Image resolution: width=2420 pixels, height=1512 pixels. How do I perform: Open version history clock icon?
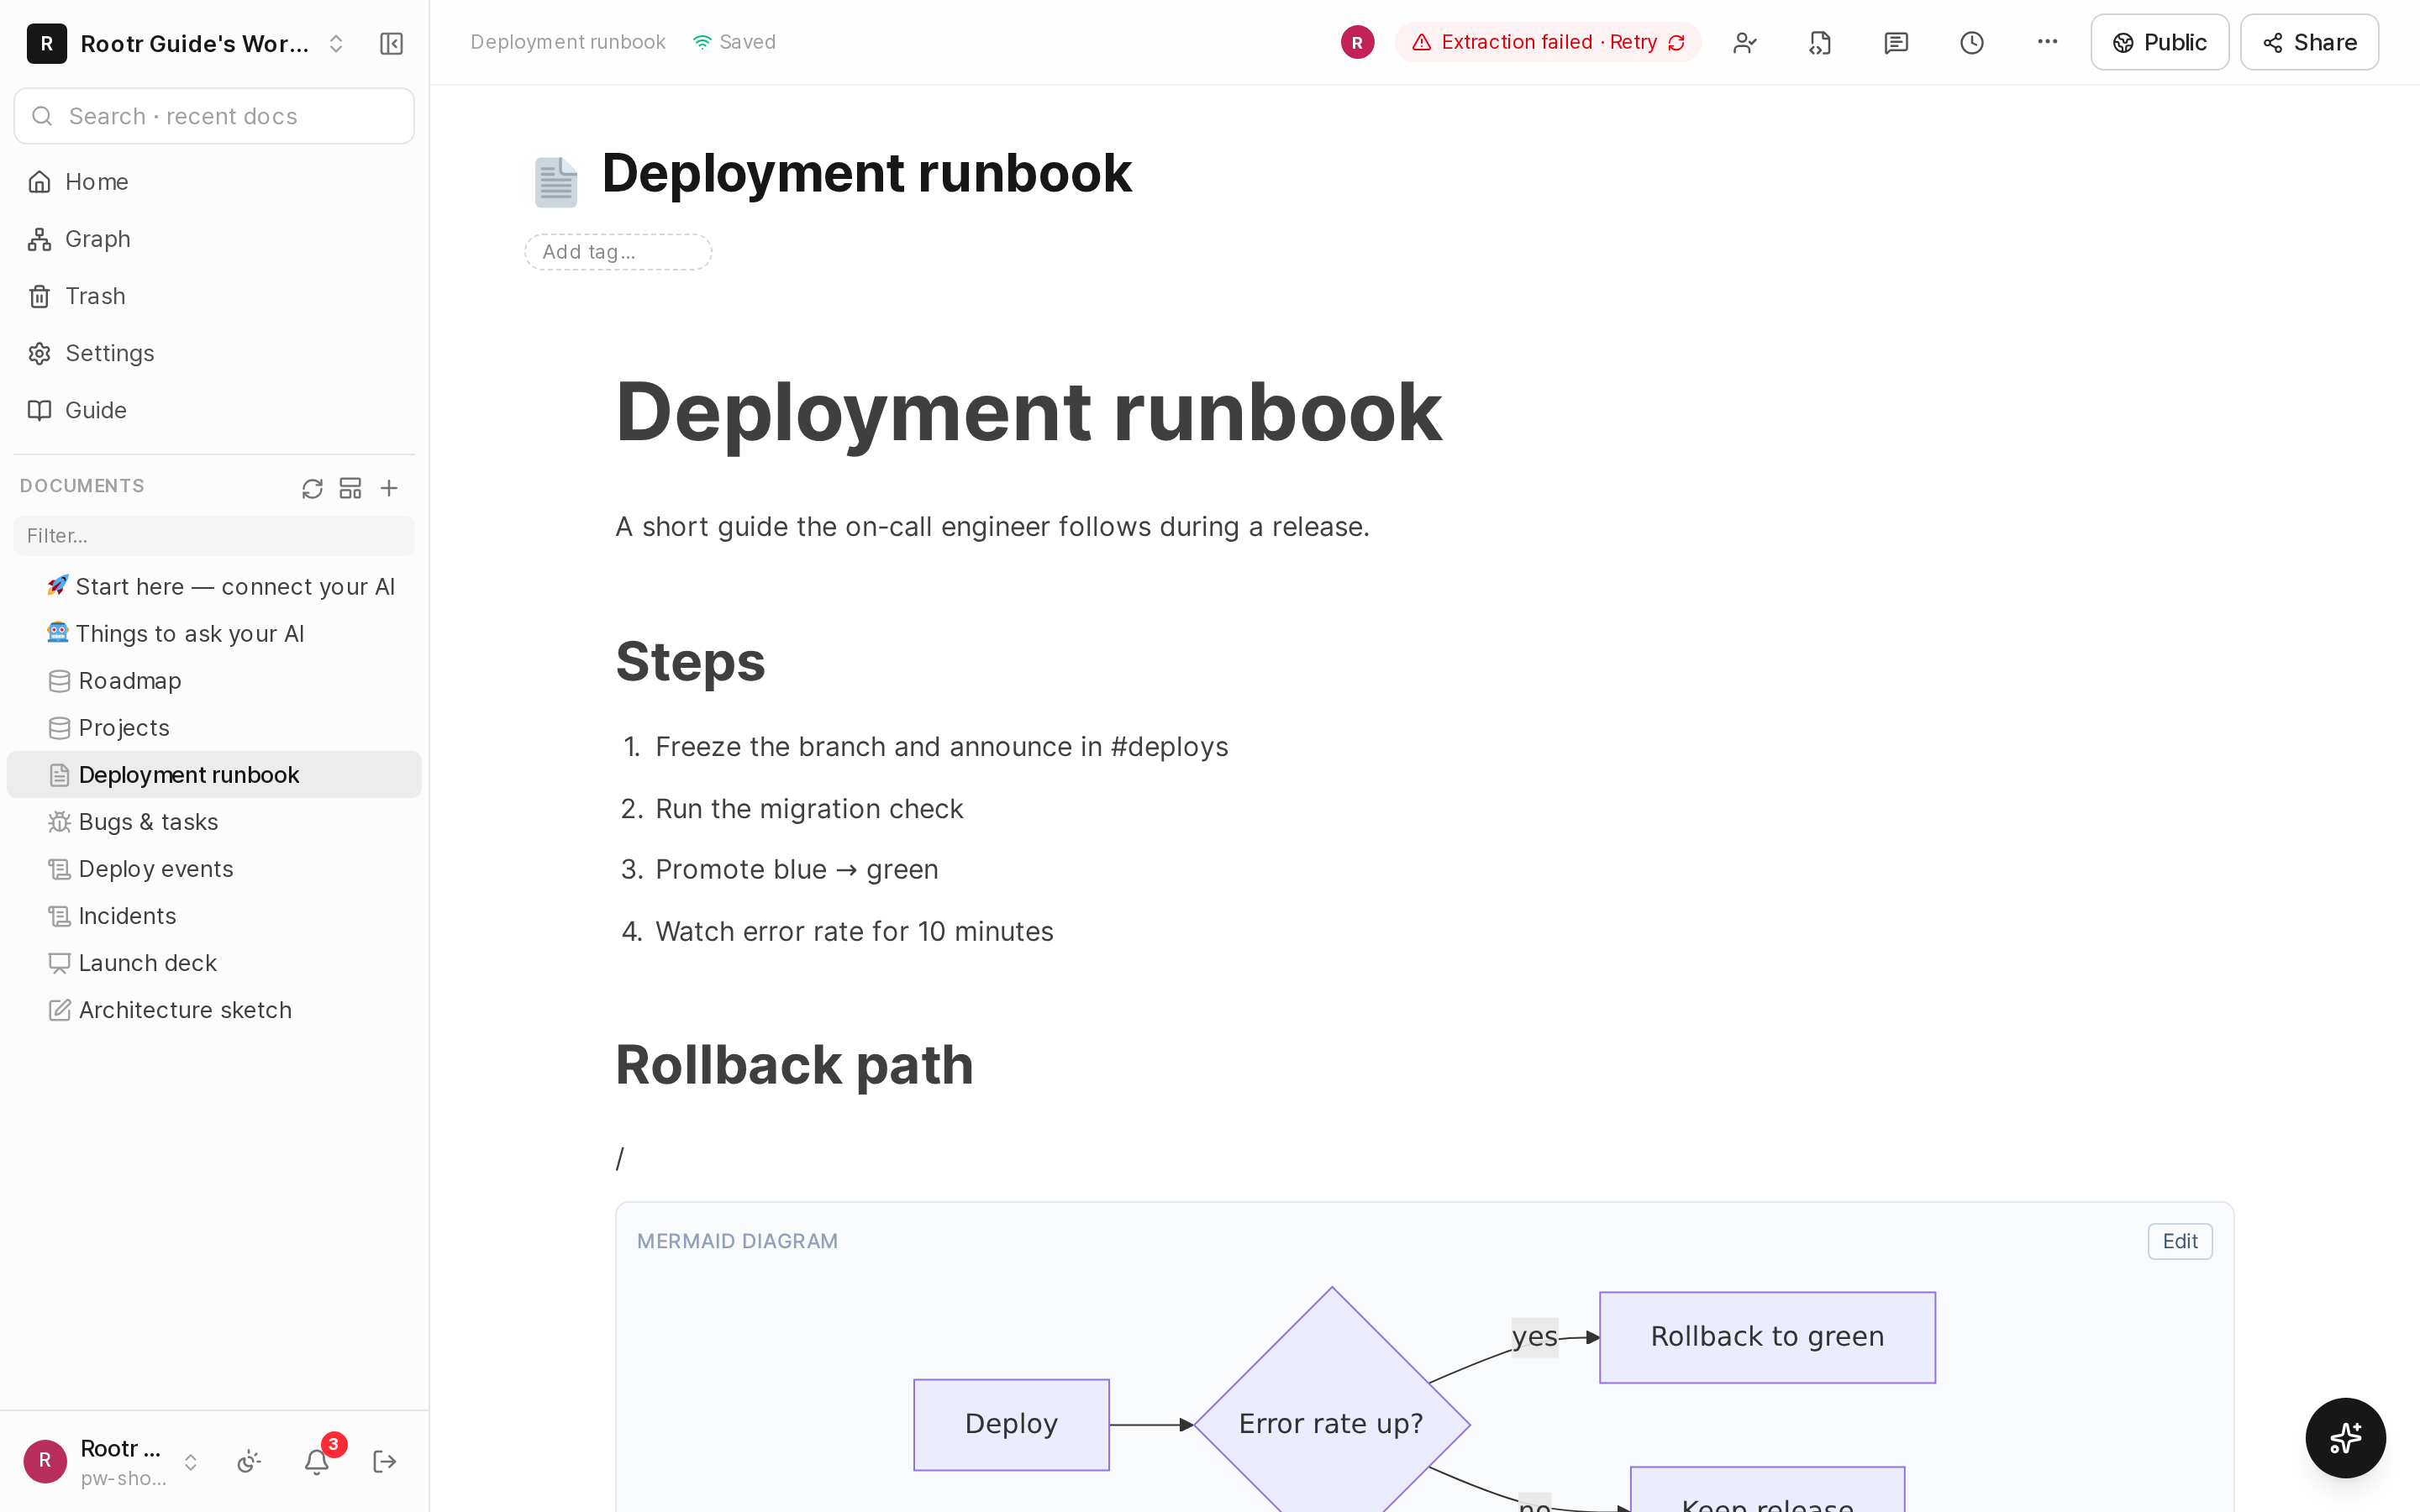point(1972,42)
